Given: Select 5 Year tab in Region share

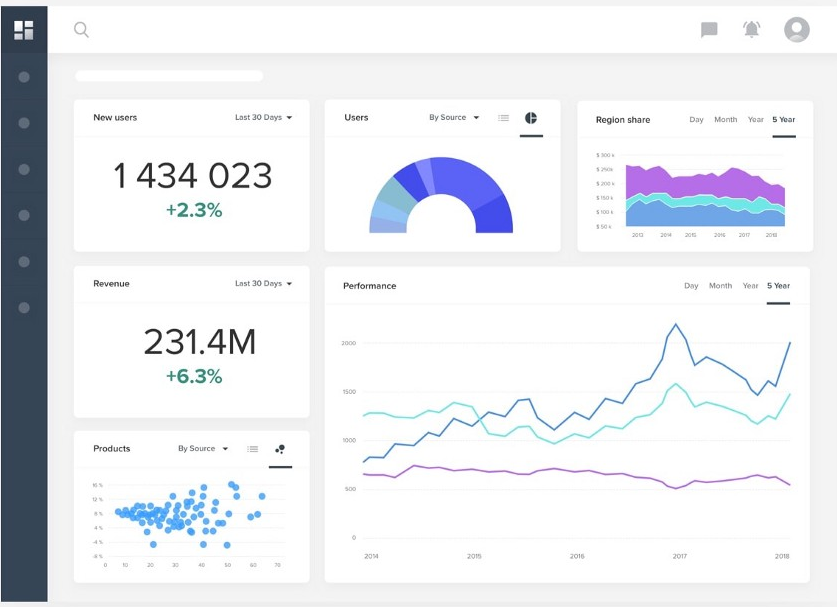Looking at the screenshot, I should click(784, 120).
